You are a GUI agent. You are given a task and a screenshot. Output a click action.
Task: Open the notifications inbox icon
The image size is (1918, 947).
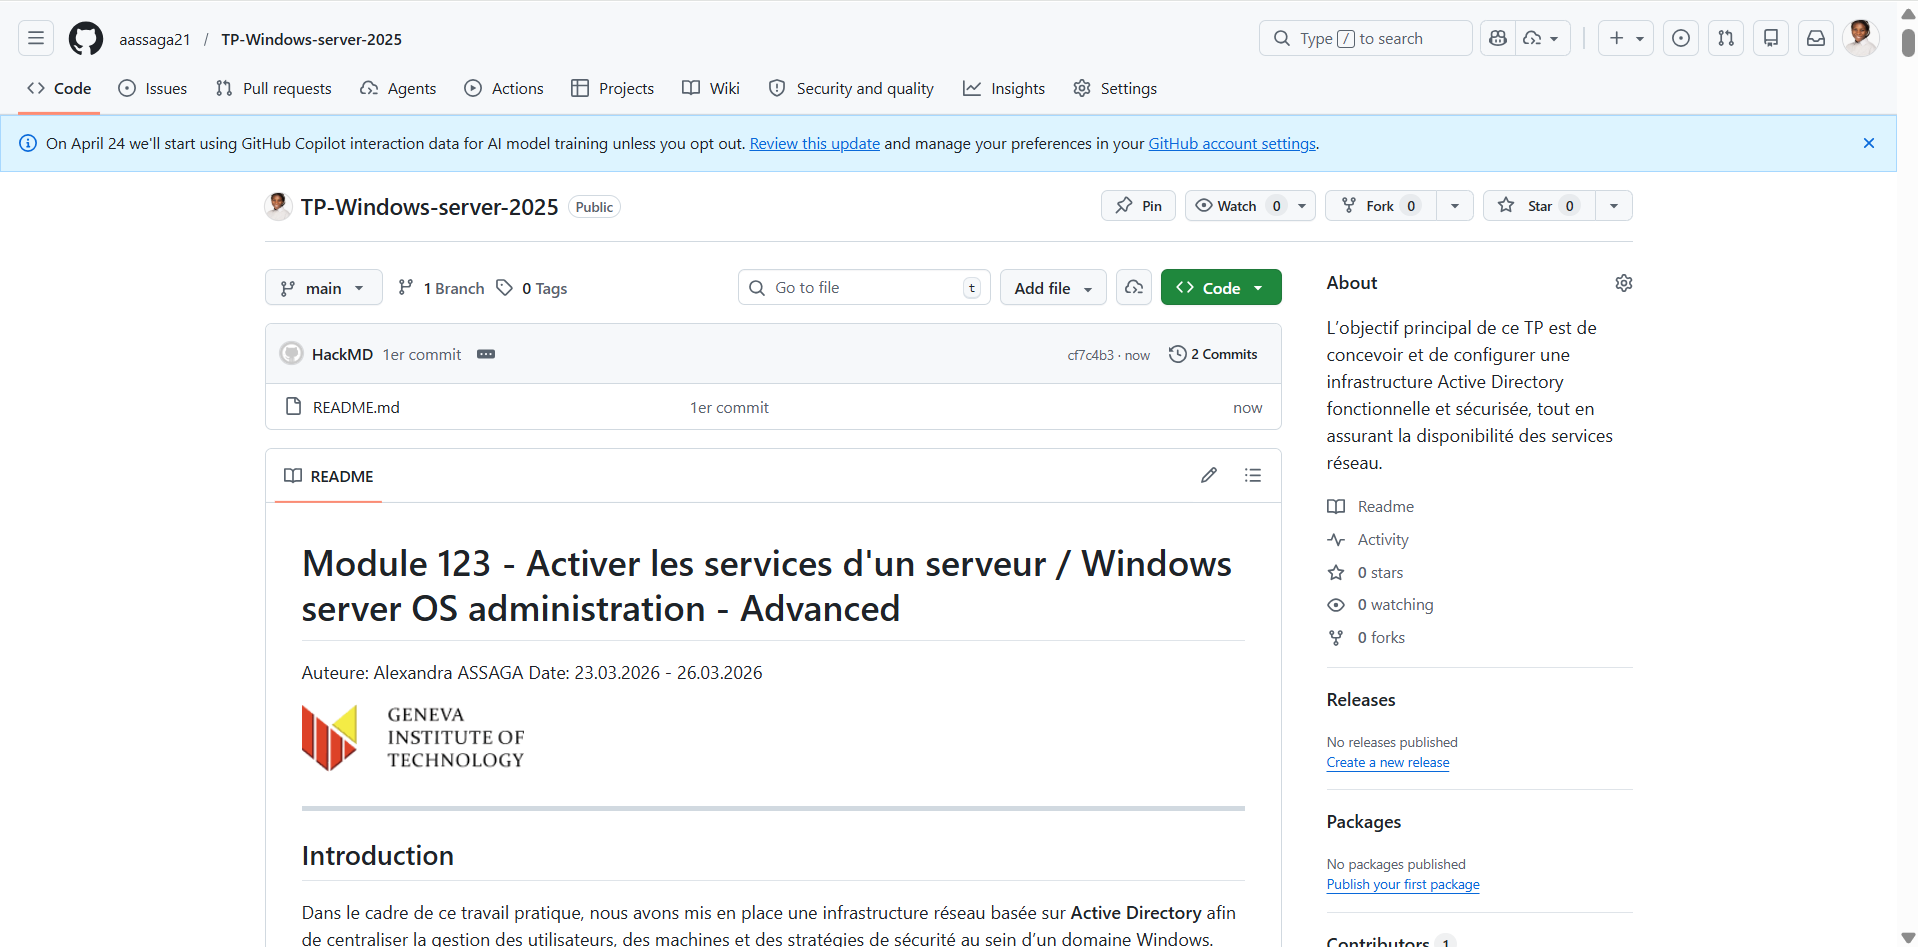(x=1816, y=38)
